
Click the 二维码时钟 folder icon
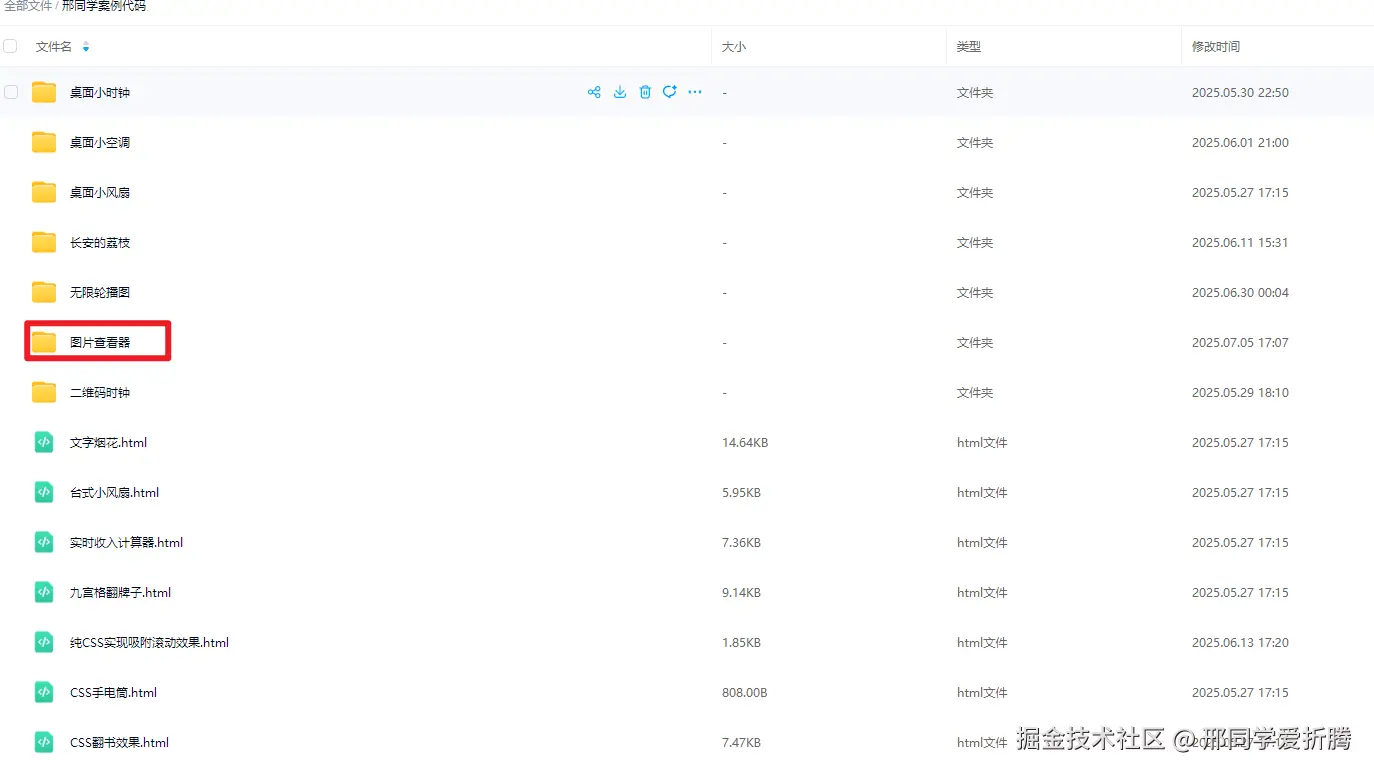[x=43, y=392]
